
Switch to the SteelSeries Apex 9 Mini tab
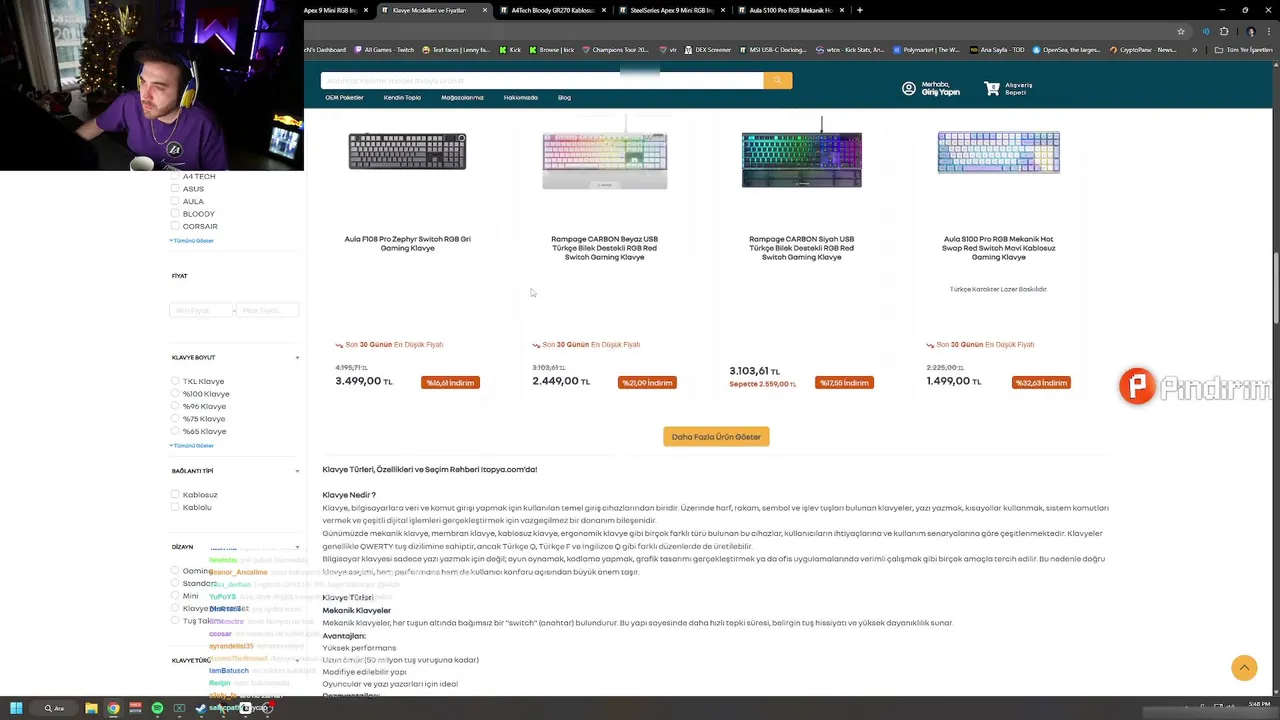(672, 10)
